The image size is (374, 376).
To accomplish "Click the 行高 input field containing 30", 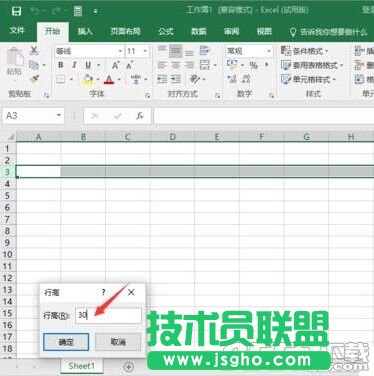I will pyautogui.click(x=108, y=315).
